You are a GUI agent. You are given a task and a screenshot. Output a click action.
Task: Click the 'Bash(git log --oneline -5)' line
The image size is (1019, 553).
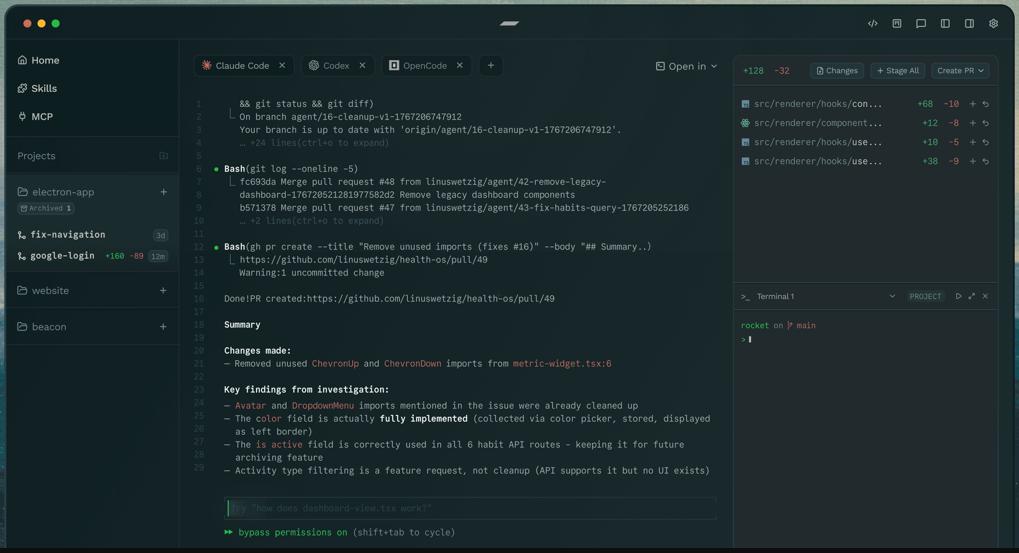(290, 169)
